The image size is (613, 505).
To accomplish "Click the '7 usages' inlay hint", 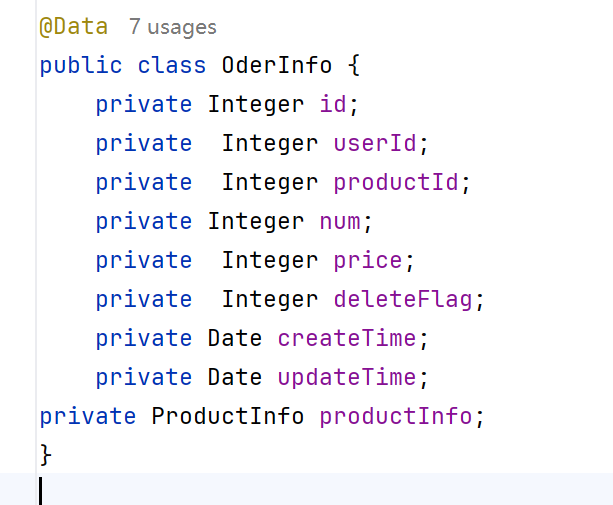I will (172, 27).
